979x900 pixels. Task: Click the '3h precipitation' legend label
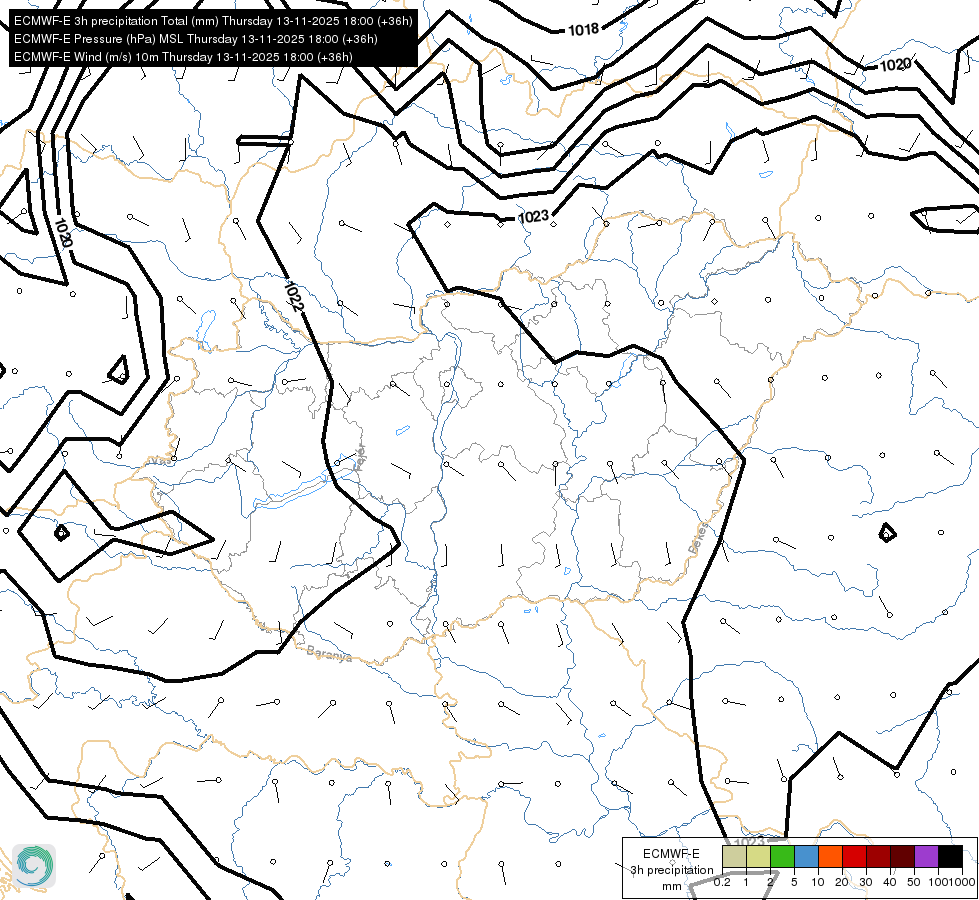tap(671, 870)
